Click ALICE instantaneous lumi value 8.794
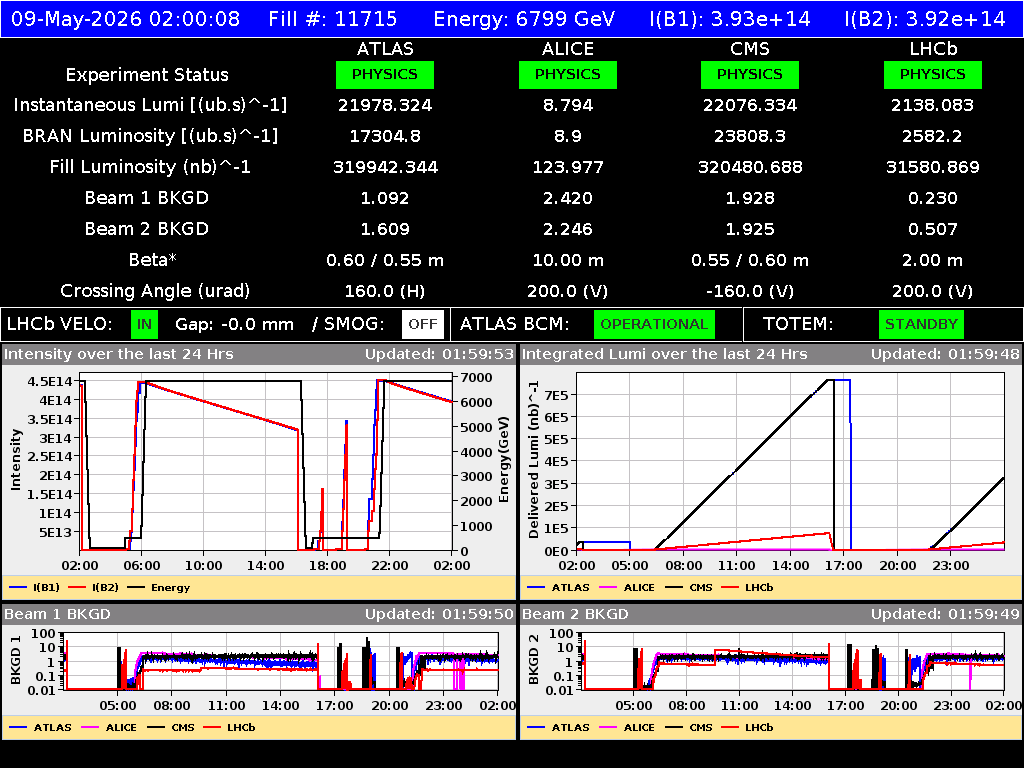Screen dimensions: 1024x768 [x=568, y=105]
